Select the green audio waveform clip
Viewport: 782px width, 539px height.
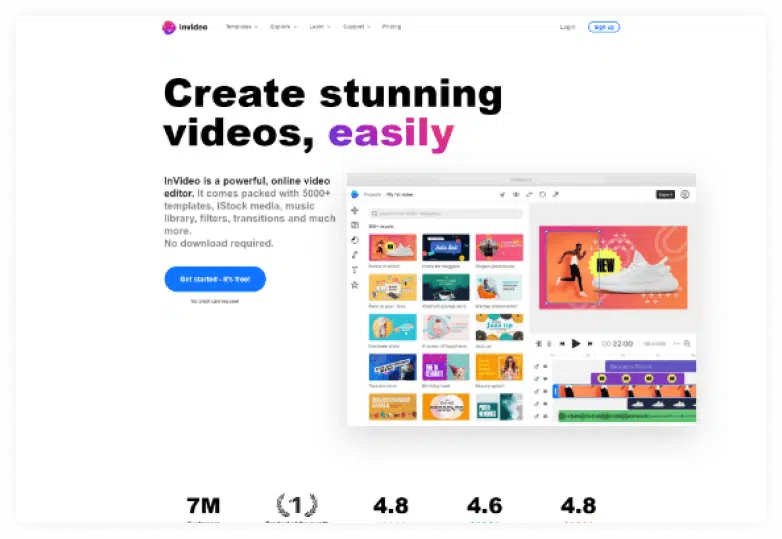click(626, 416)
